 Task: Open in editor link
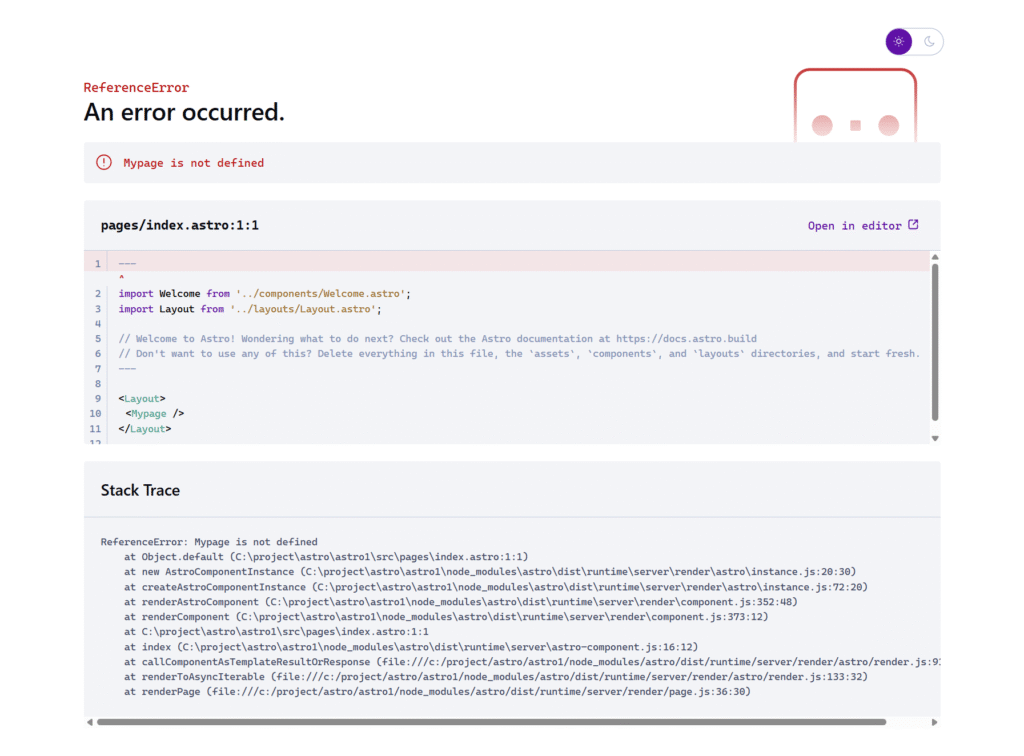click(x=854, y=226)
